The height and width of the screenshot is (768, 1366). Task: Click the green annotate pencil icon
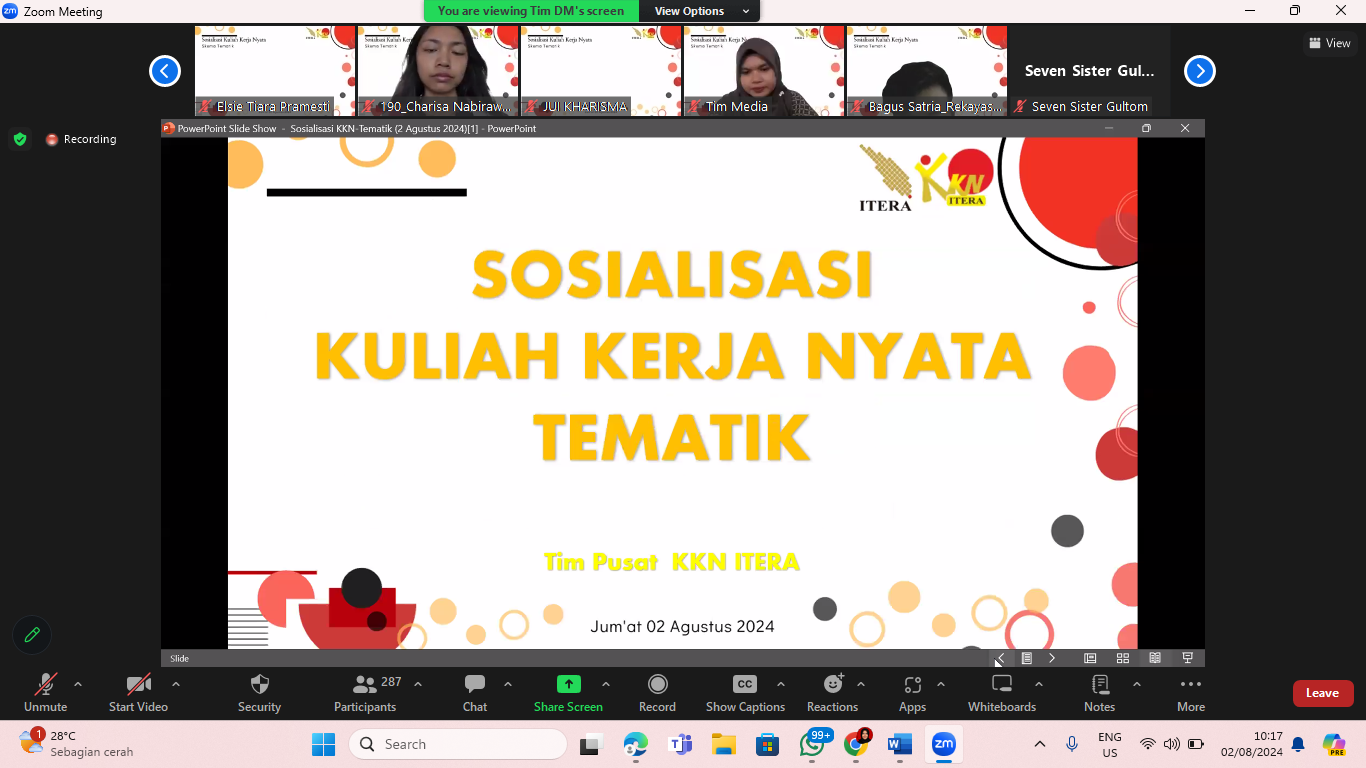[32, 635]
